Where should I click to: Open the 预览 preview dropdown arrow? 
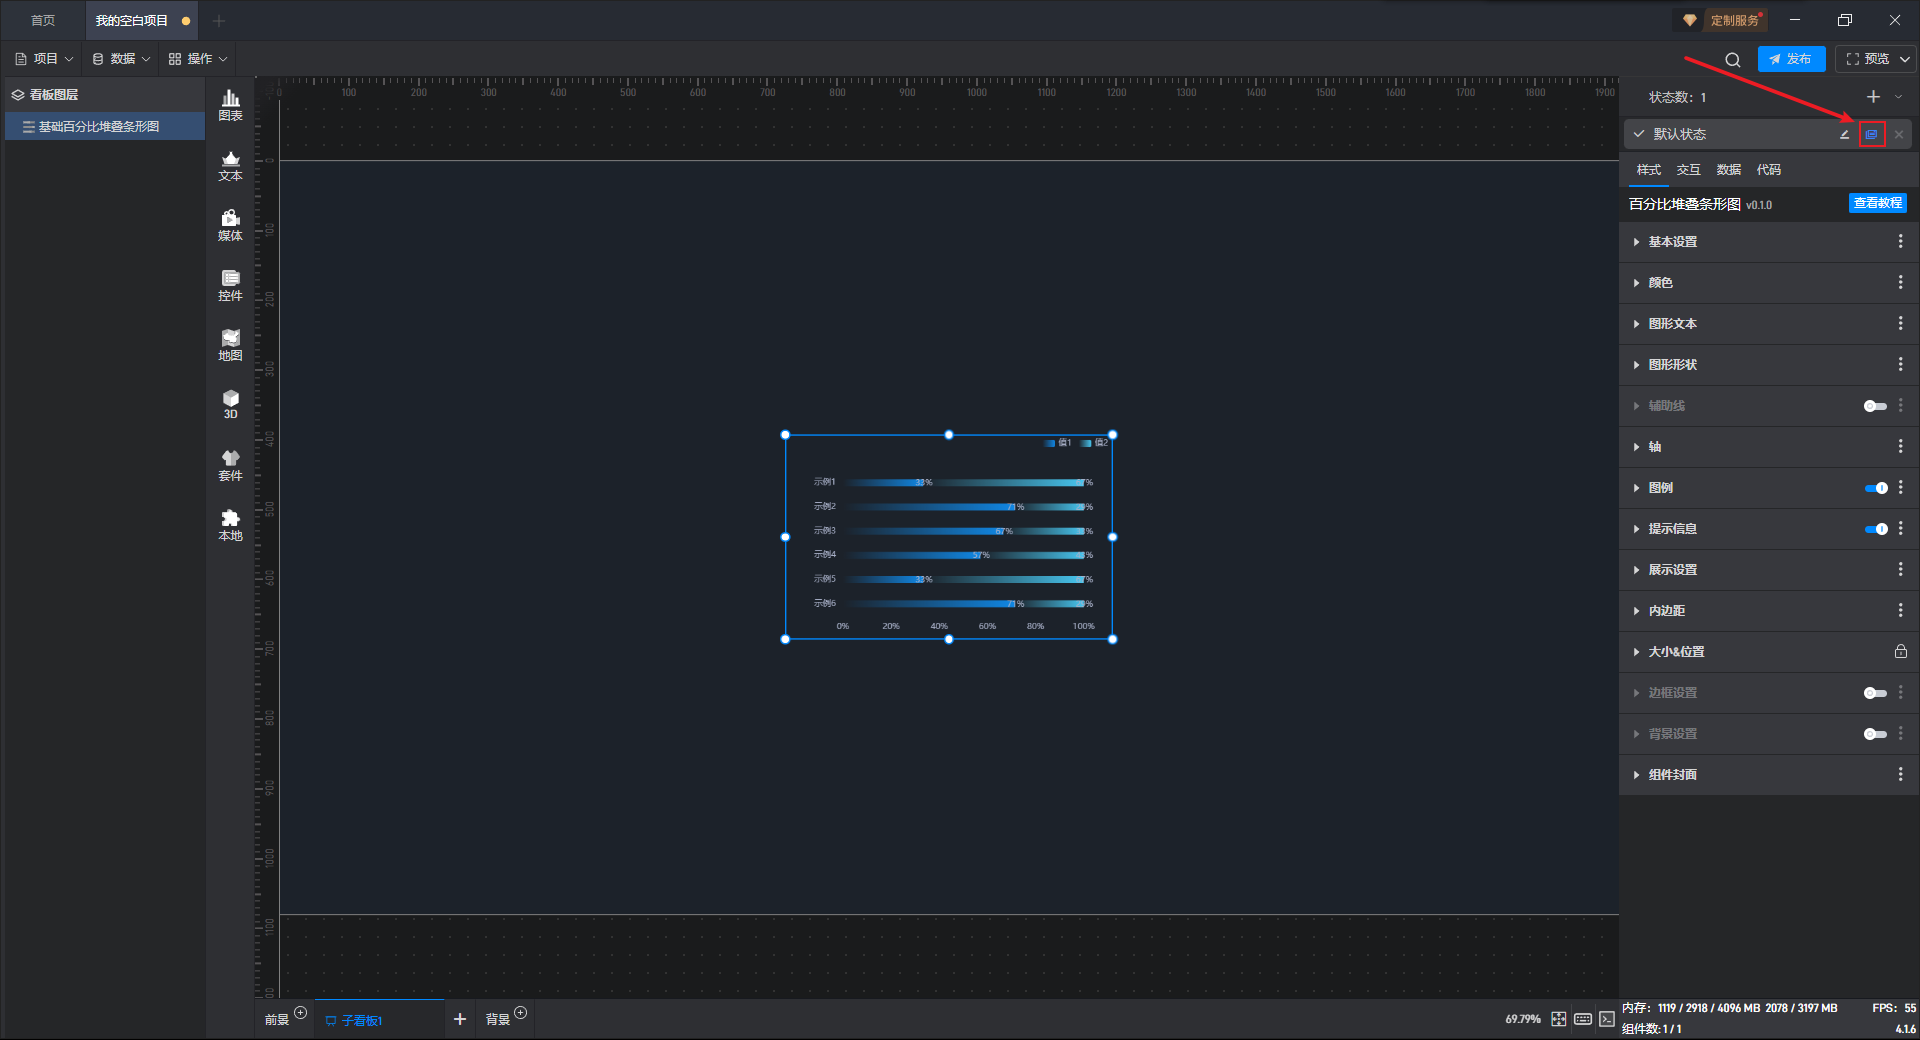1905,60
